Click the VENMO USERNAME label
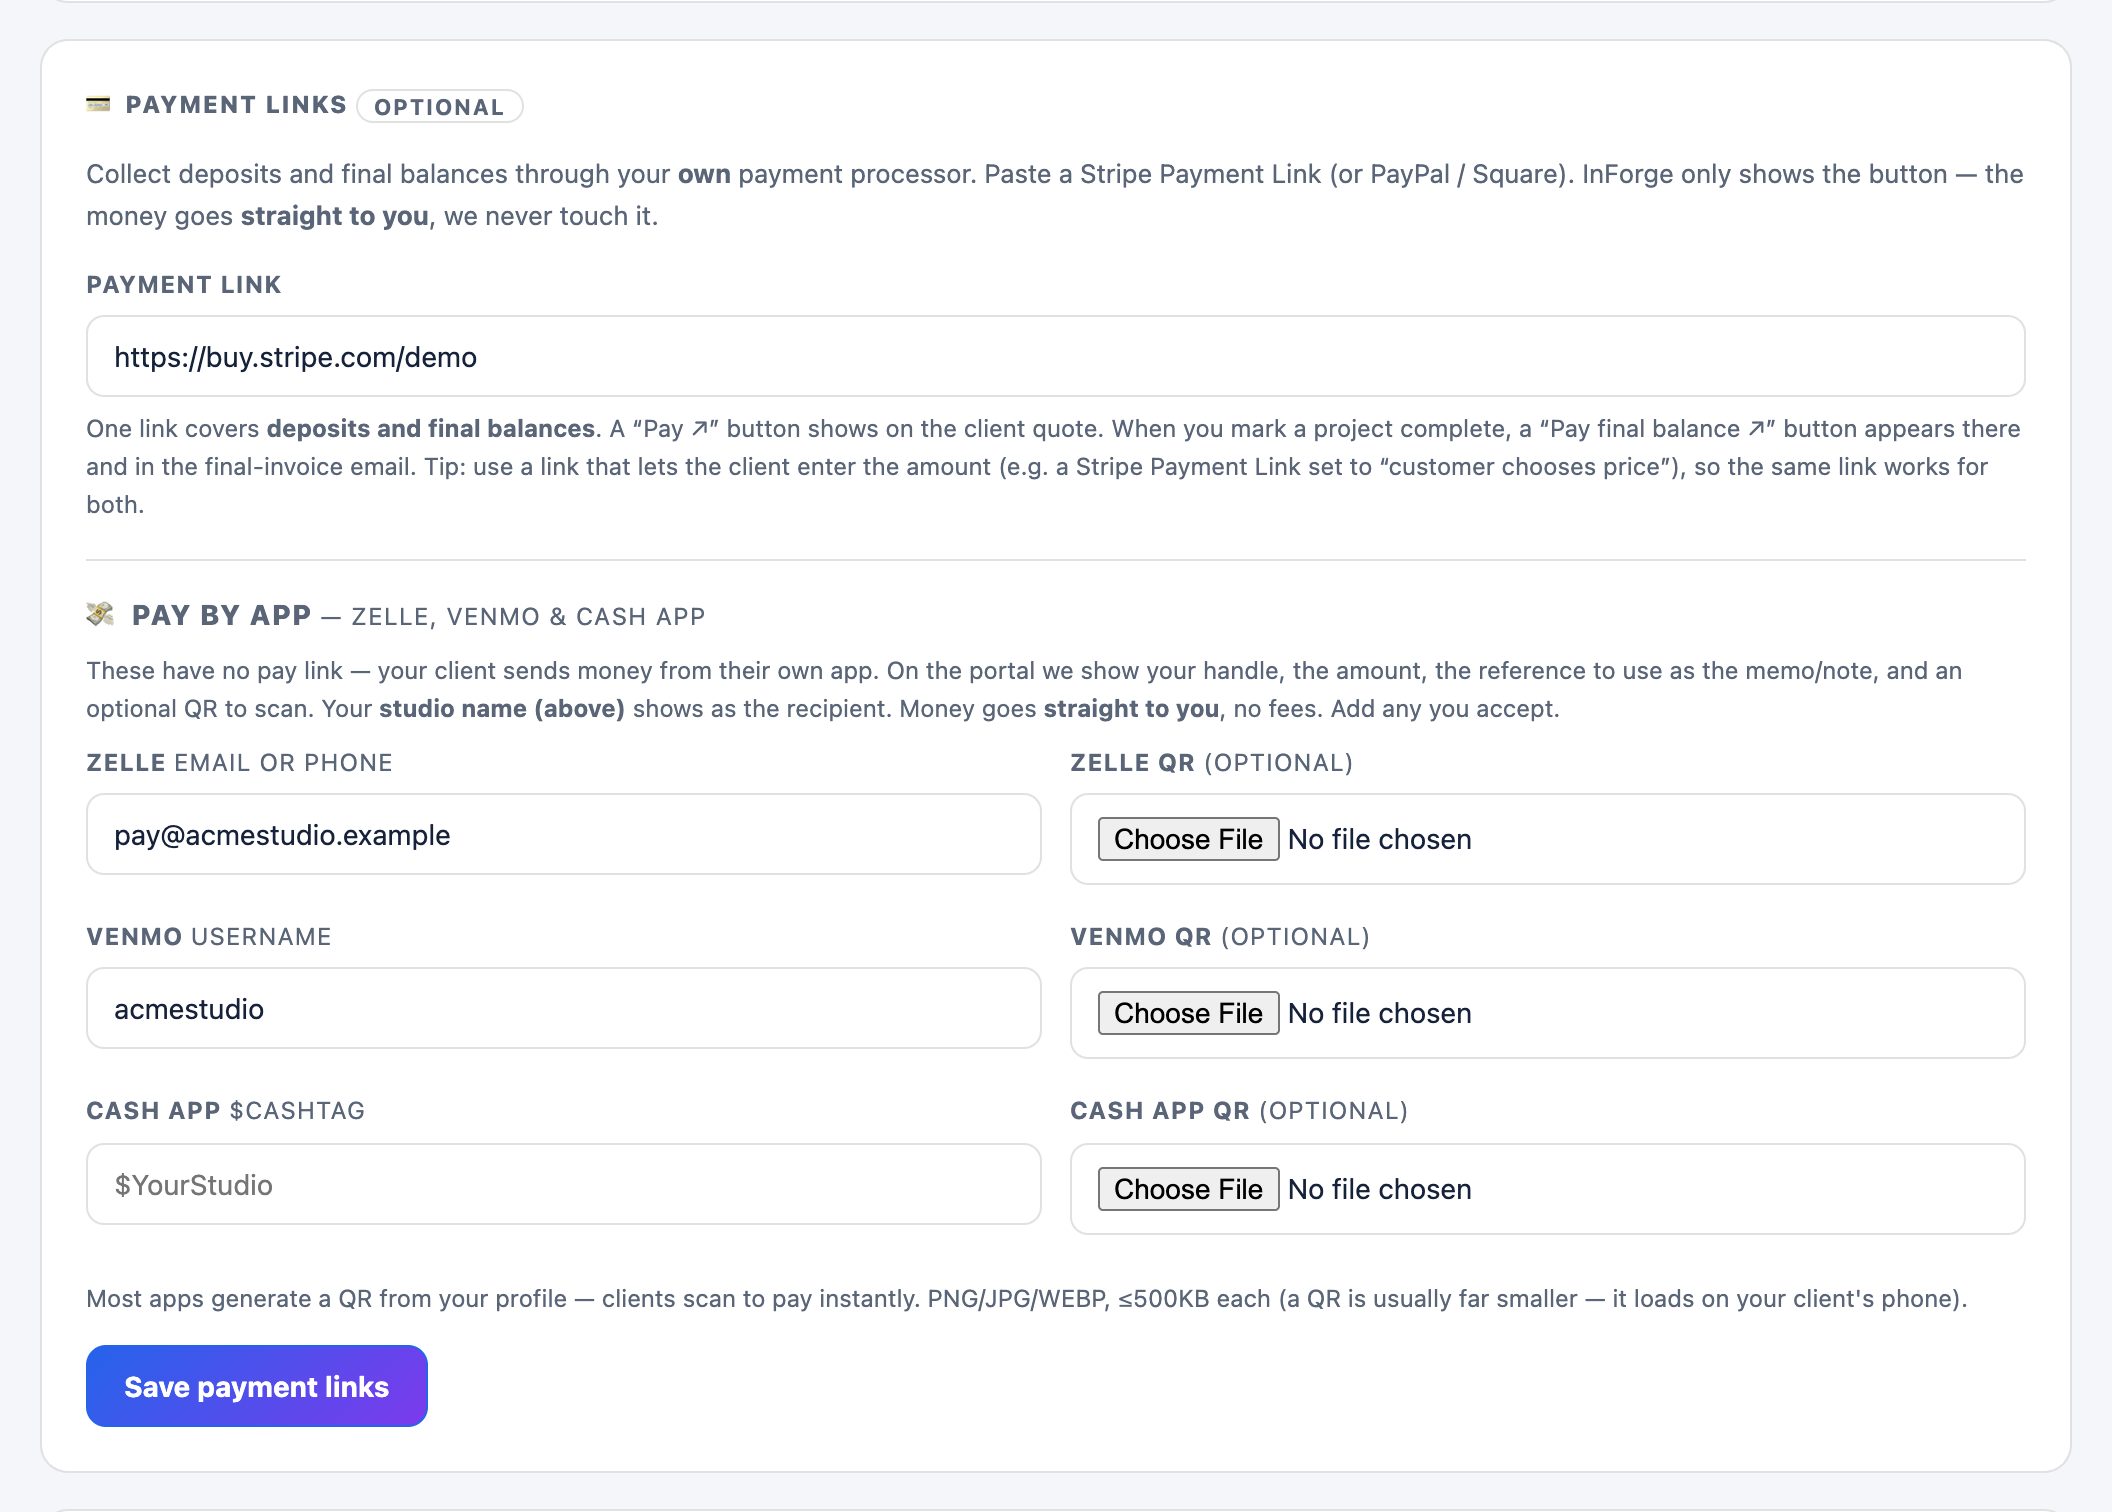The height and width of the screenshot is (1512, 2112). [209, 937]
